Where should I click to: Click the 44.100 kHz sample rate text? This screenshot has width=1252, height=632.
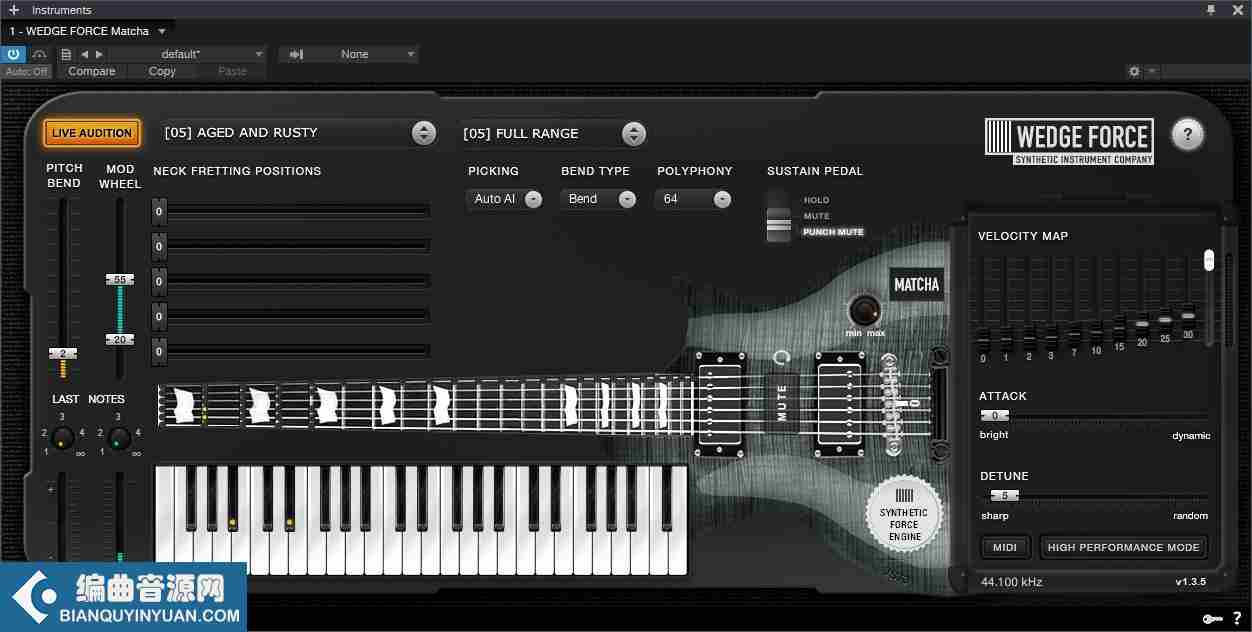tap(1013, 582)
